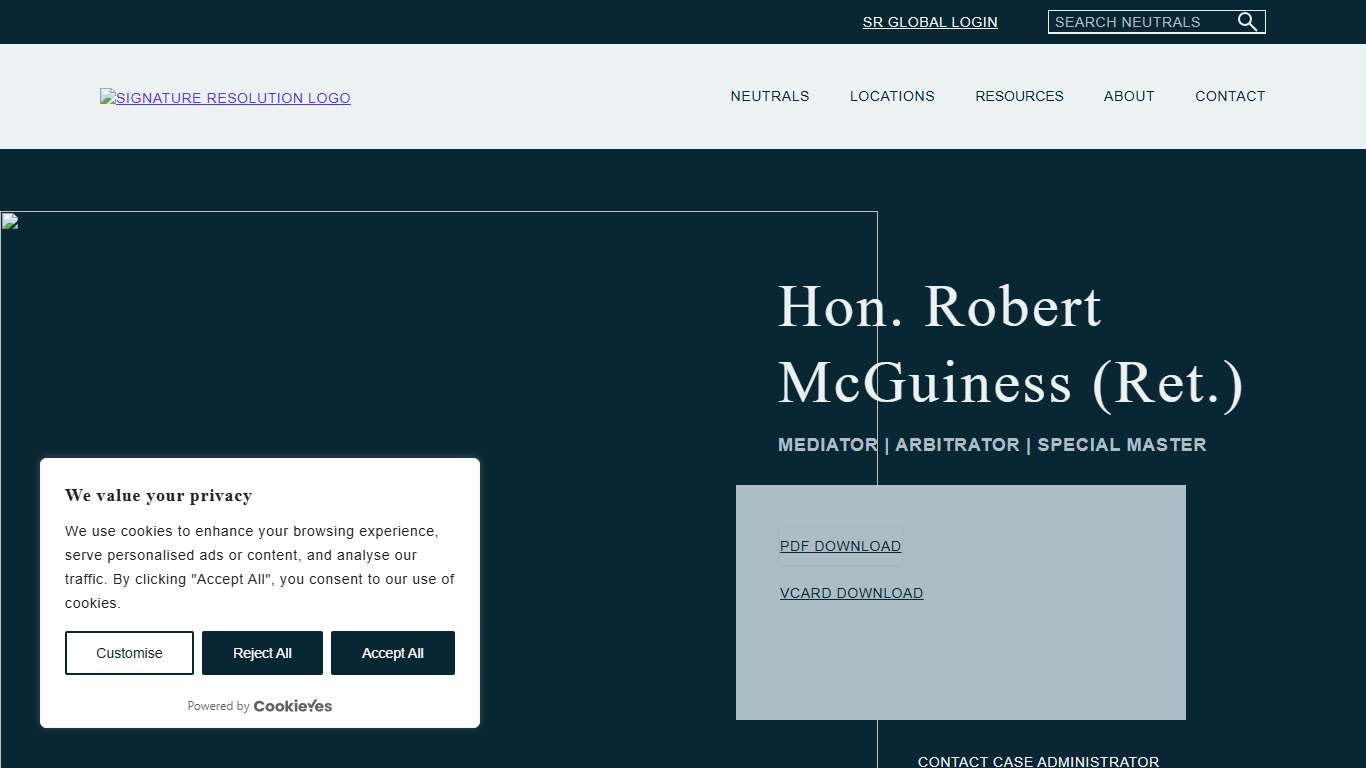Download the PDF bio
This screenshot has width=1366, height=768.
(x=840, y=546)
